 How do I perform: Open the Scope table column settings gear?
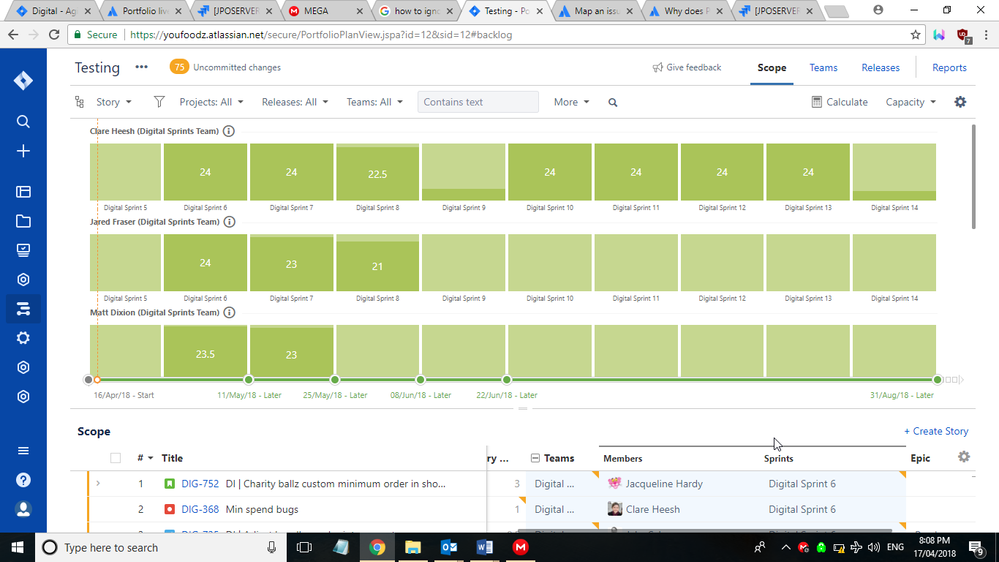[964, 457]
